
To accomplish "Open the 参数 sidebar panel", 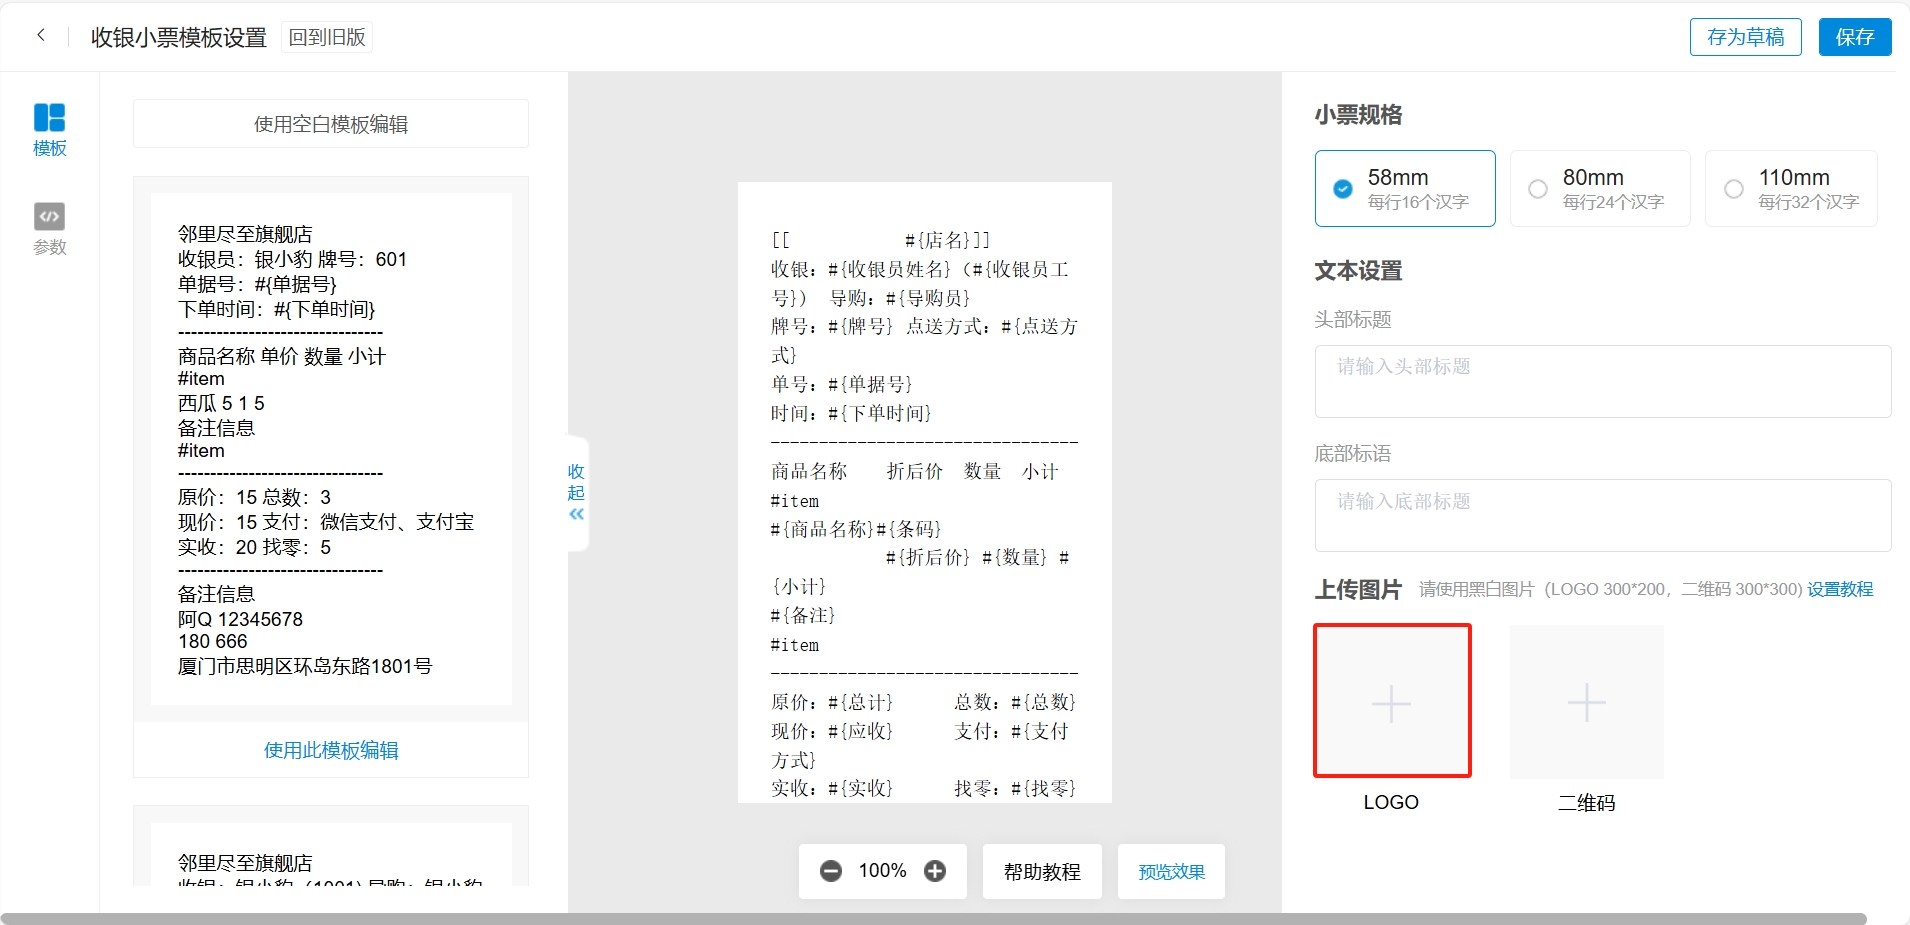I will [x=49, y=229].
